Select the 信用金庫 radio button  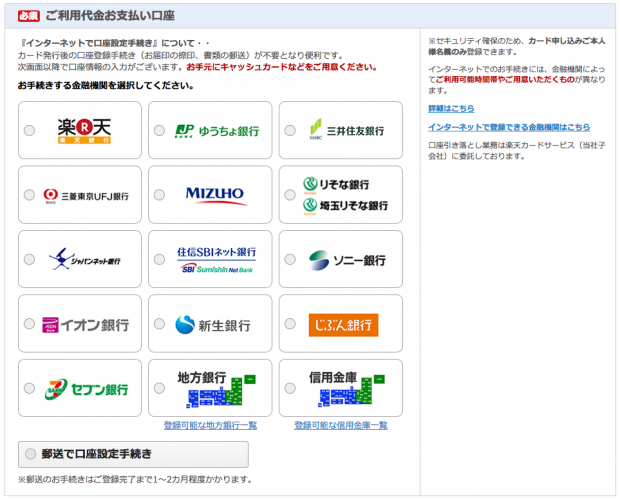[290, 388]
